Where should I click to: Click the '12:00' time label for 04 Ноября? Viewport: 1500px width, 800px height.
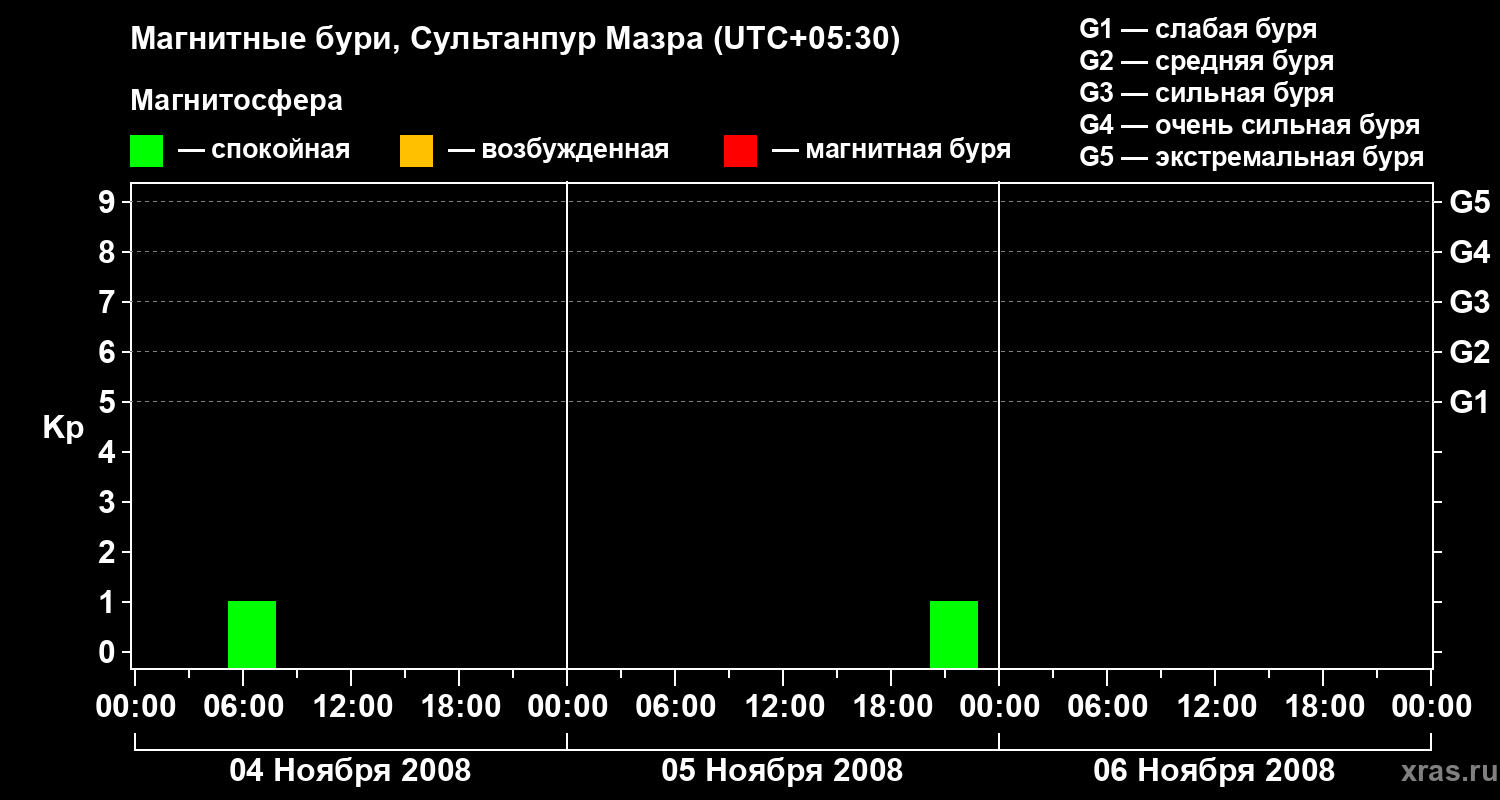pyautogui.click(x=351, y=706)
